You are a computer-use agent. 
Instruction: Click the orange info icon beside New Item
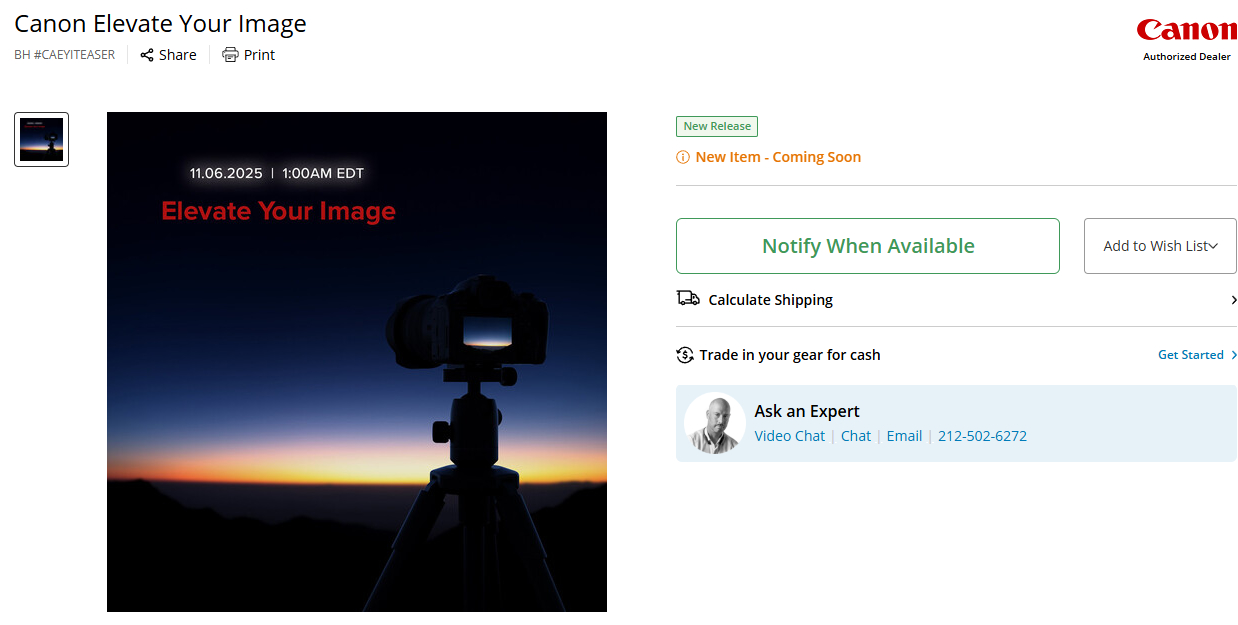[683, 157]
